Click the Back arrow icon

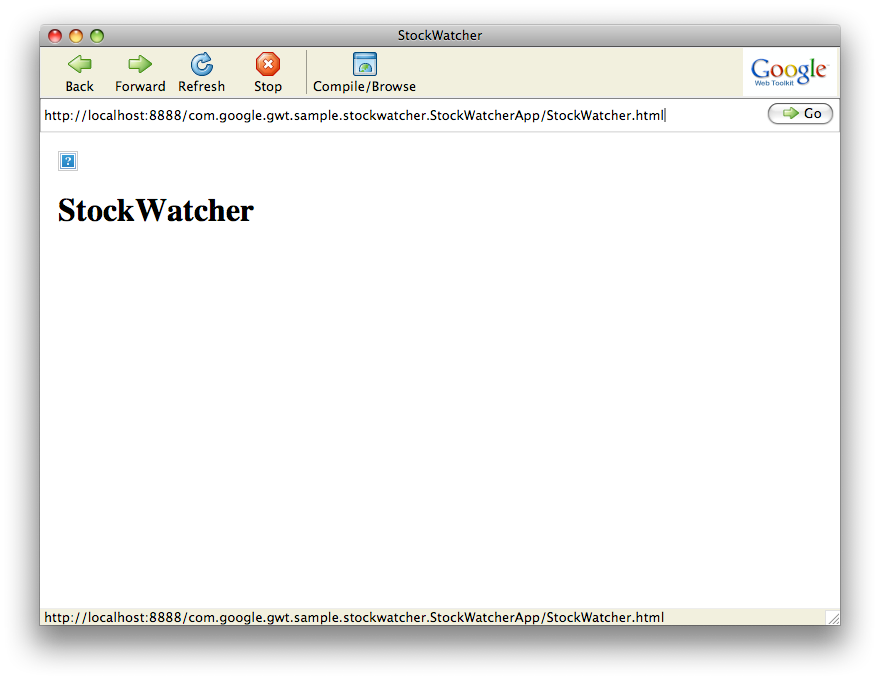pos(79,65)
